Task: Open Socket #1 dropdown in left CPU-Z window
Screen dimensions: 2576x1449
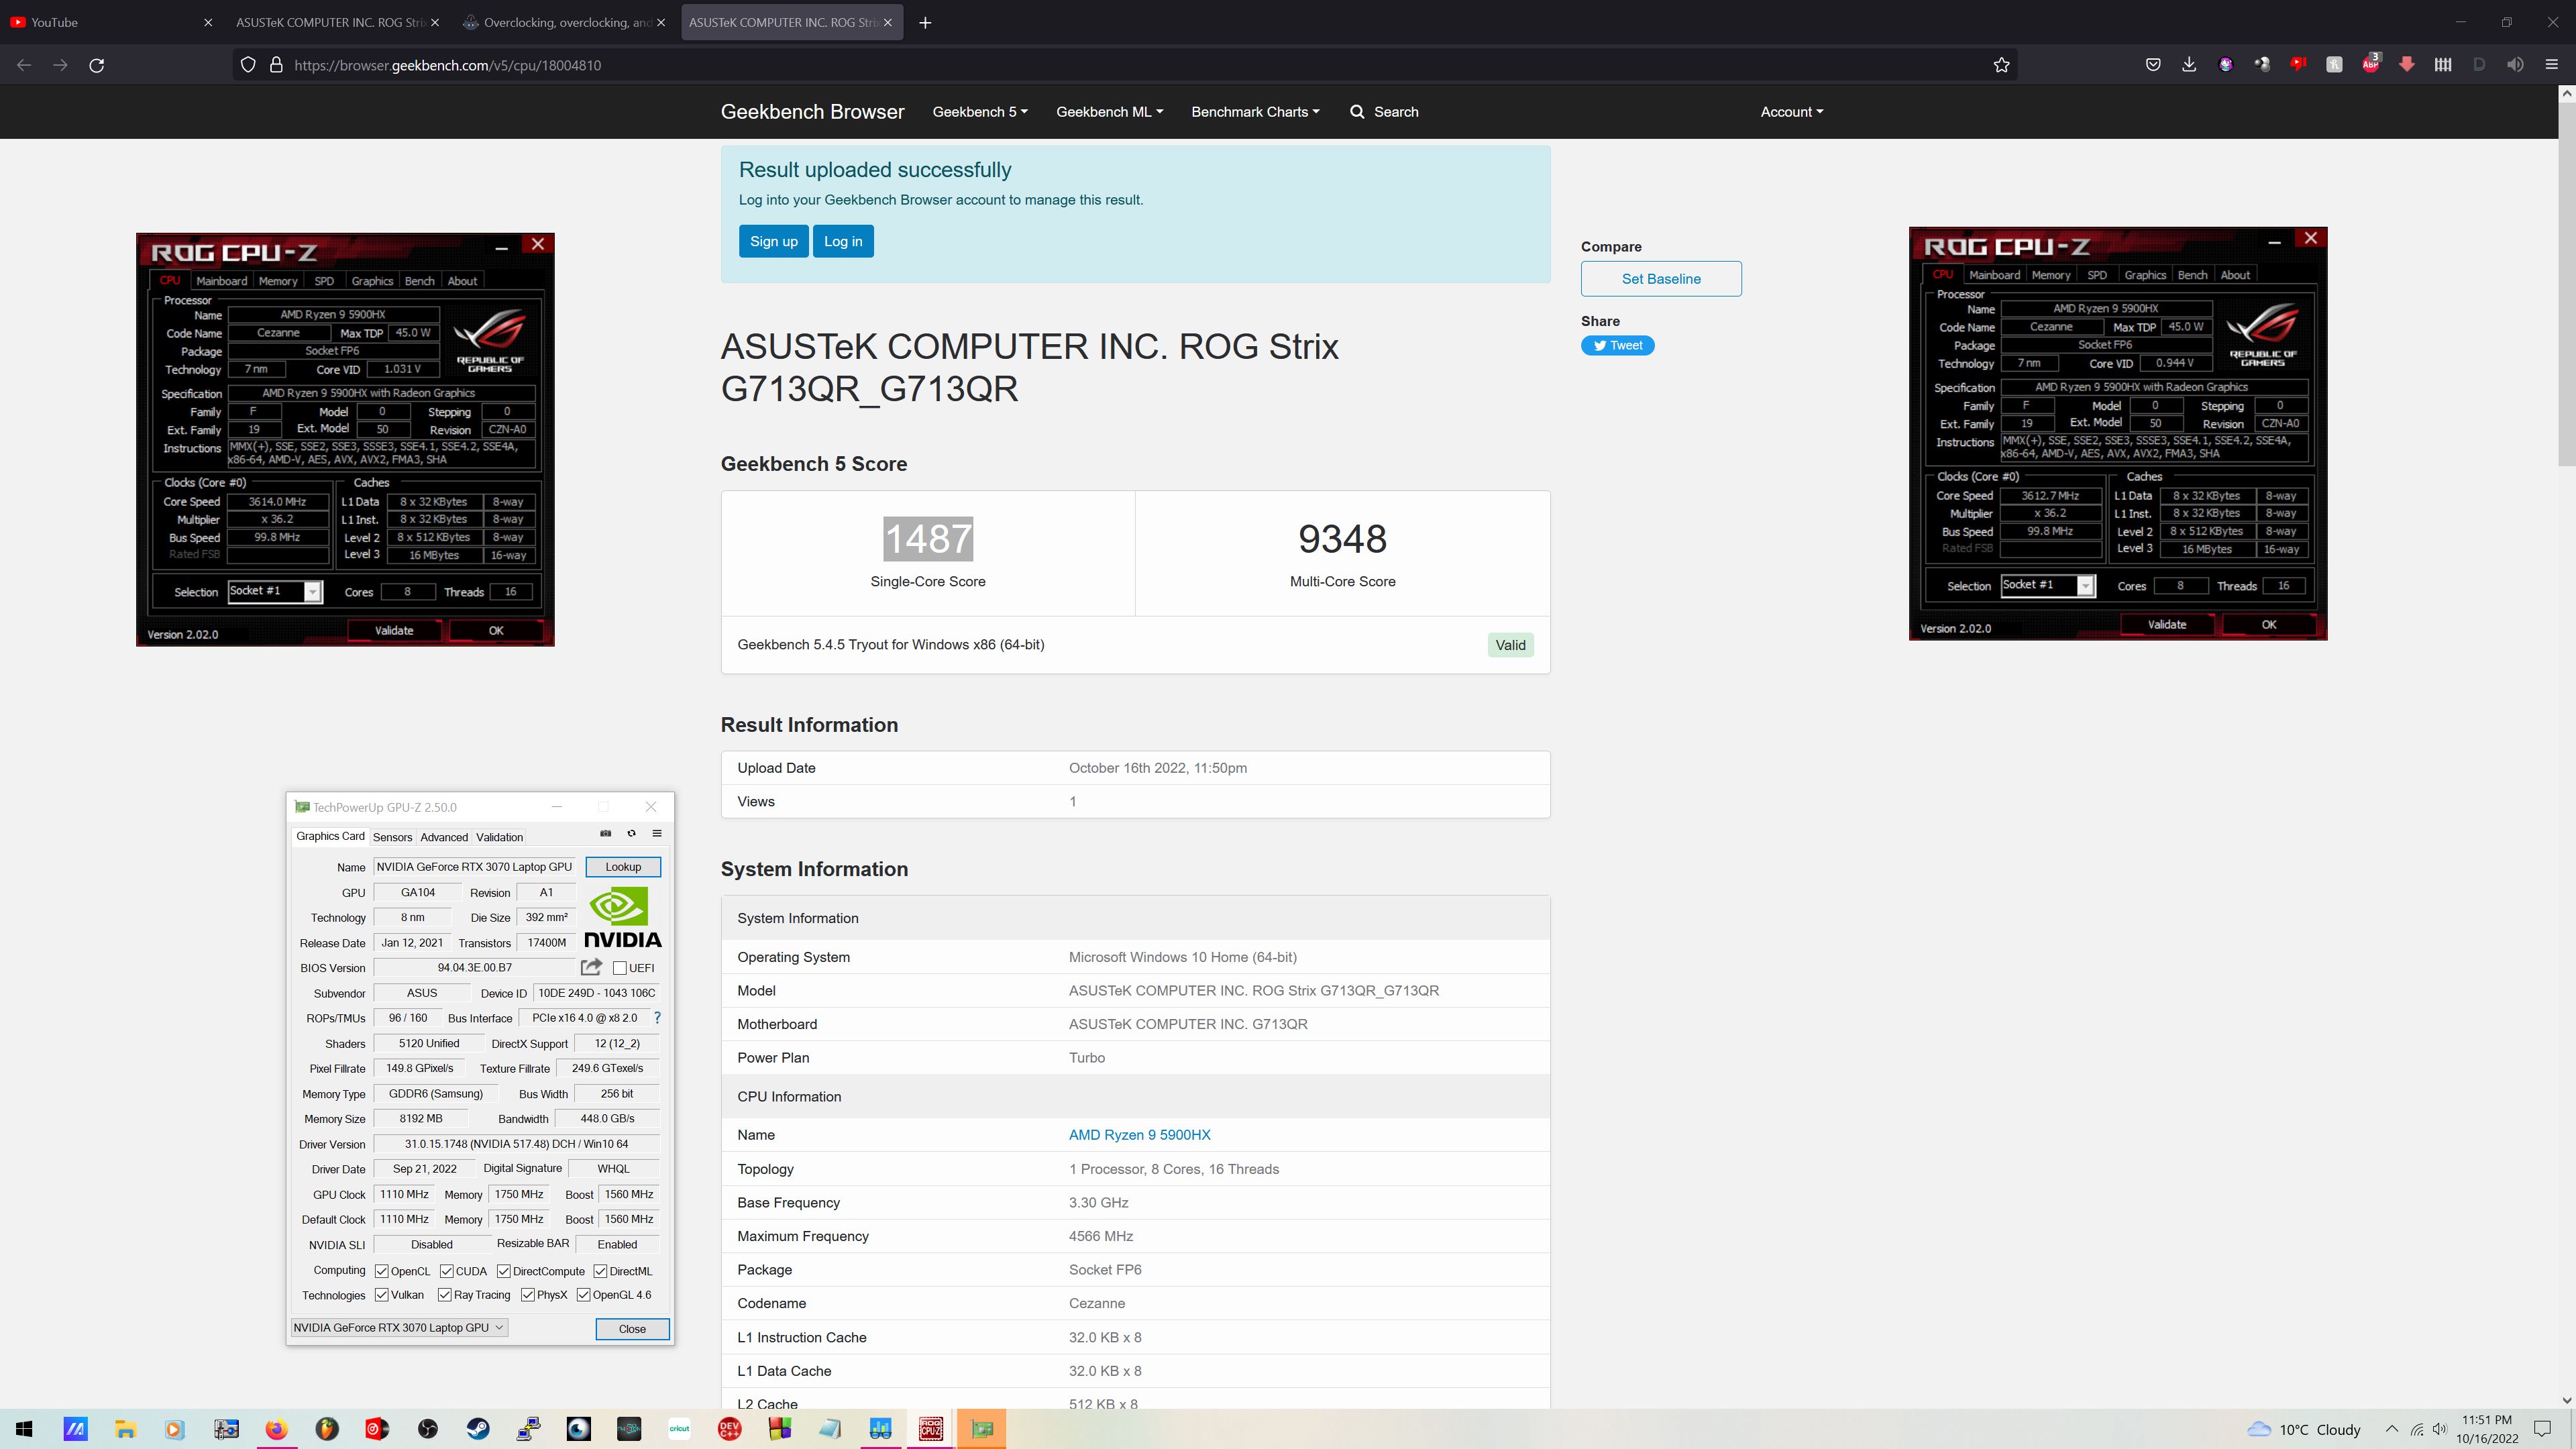Action: tap(274, 591)
